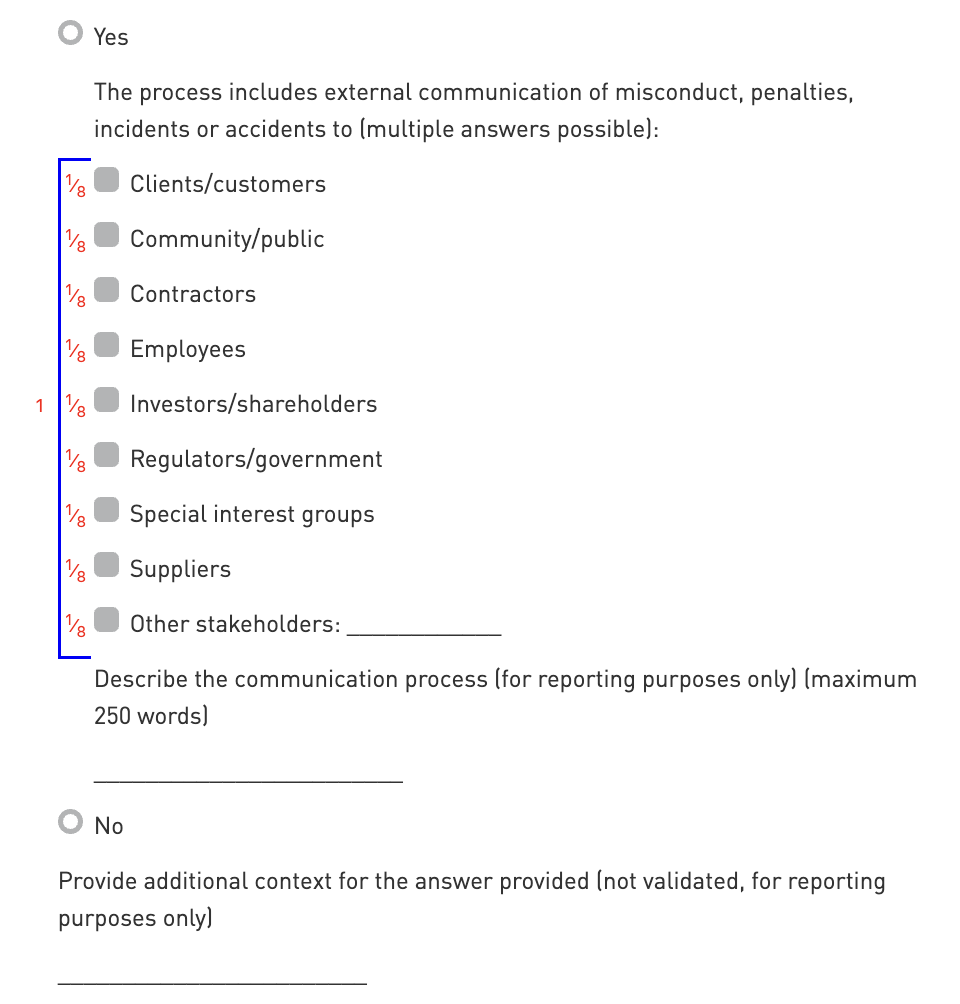Check the Clients/customers checkbox
This screenshot has height=1004, width=960.
click(107, 181)
